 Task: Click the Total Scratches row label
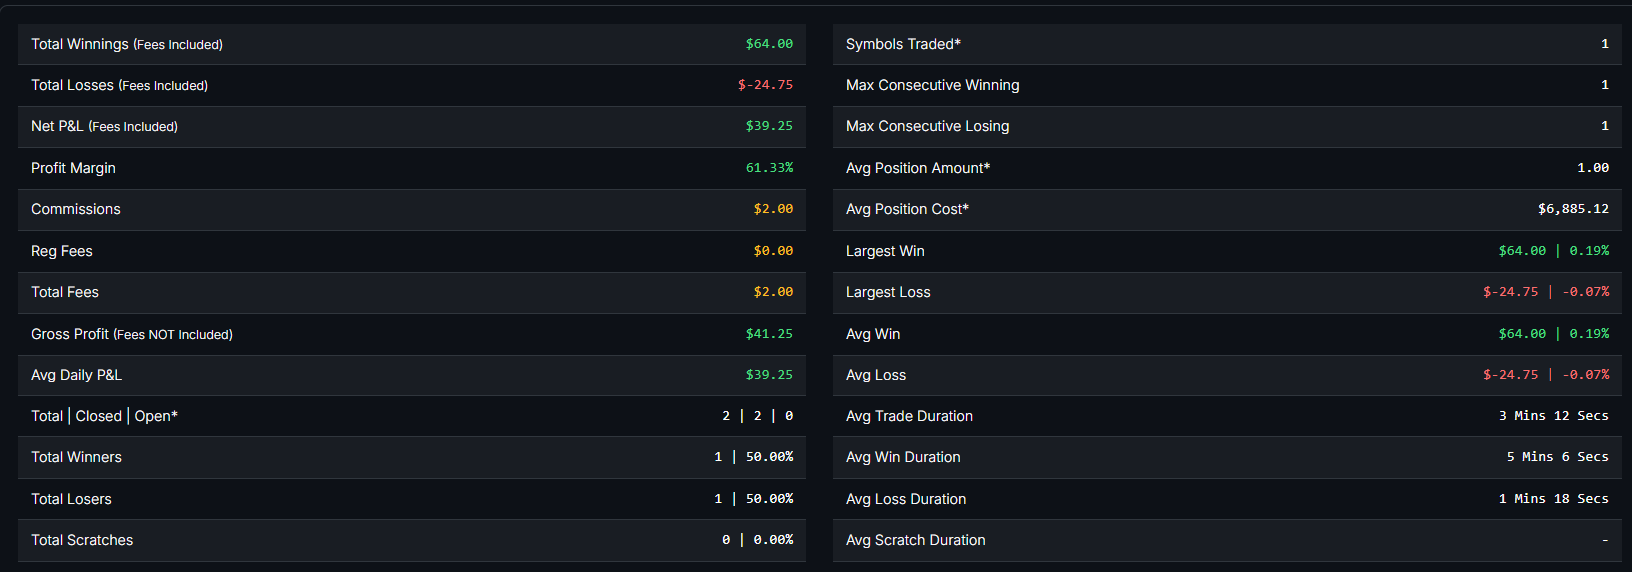[x=82, y=540]
